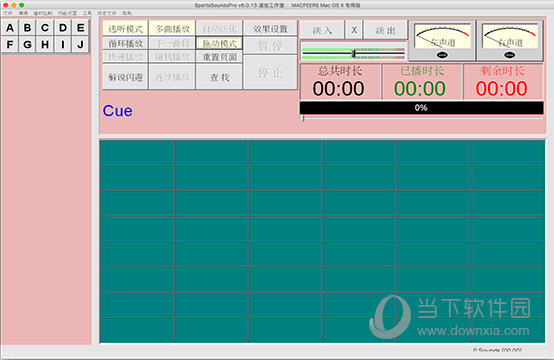The height and width of the screenshot is (360, 554).
Task: Toggle the 随机播放 shuffle play button
Action: 172,57
